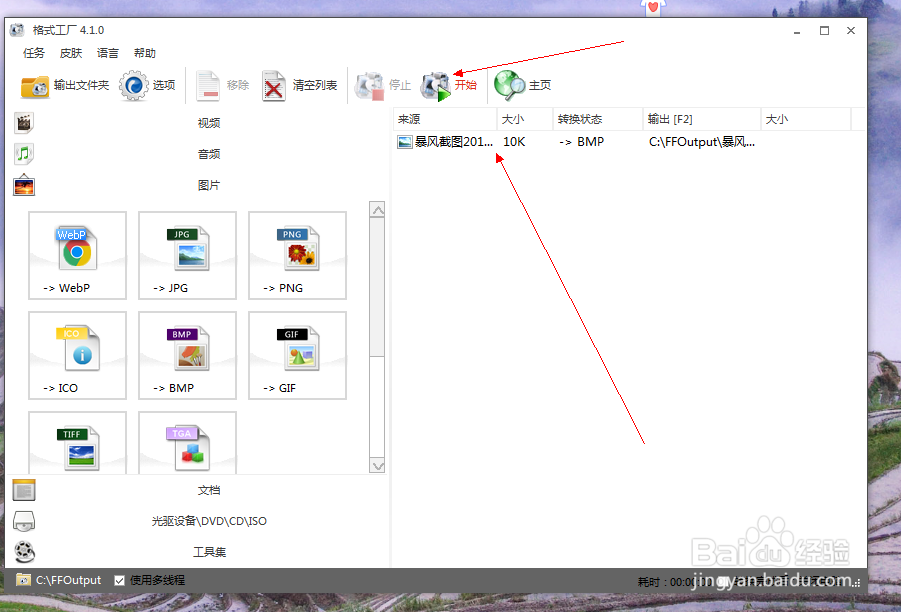
Task: Click the Format Factory title bar app icon
Action: point(17,30)
